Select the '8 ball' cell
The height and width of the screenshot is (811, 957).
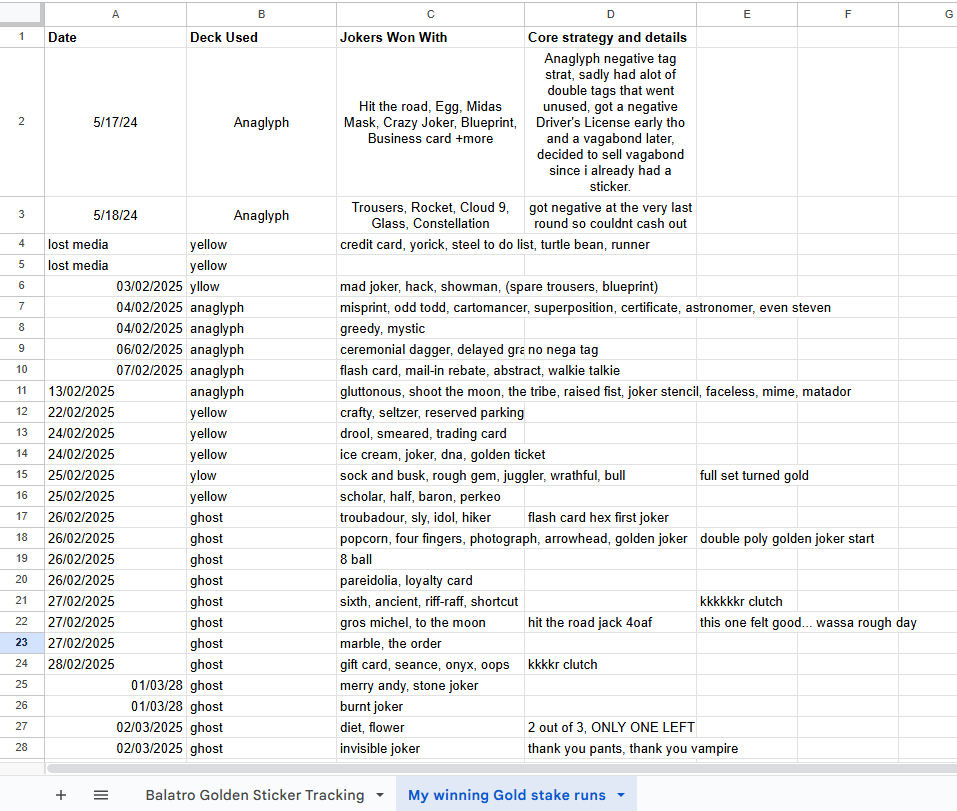pyautogui.click(x=430, y=559)
